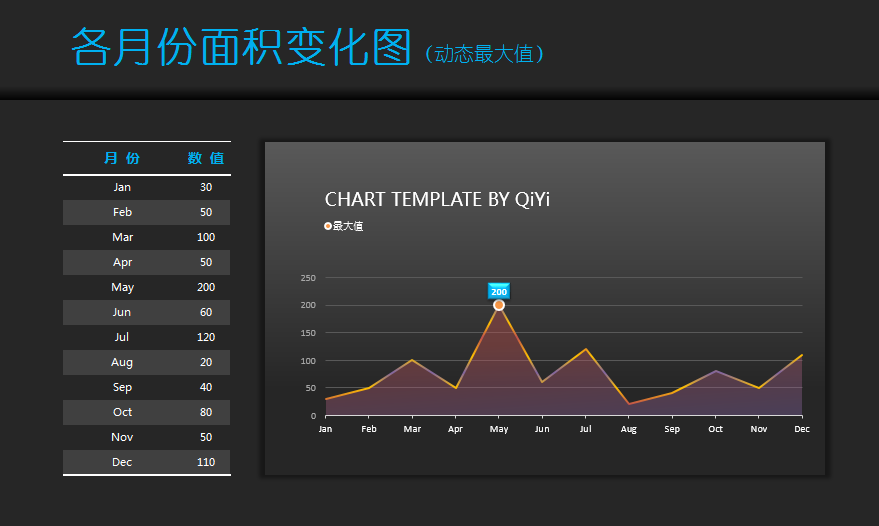Image resolution: width=879 pixels, height=526 pixels.
Task: Select the 月份 table header
Action: pyautogui.click(x=122, y=158)
